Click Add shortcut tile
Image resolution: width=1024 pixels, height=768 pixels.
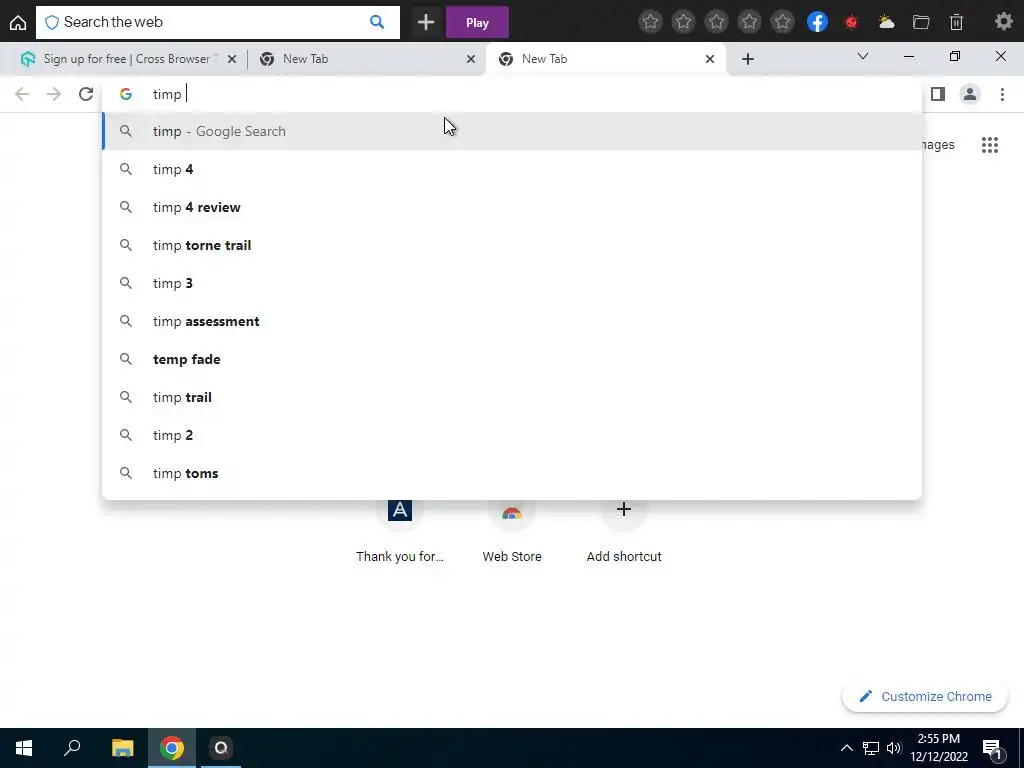(x=624, y=532)
